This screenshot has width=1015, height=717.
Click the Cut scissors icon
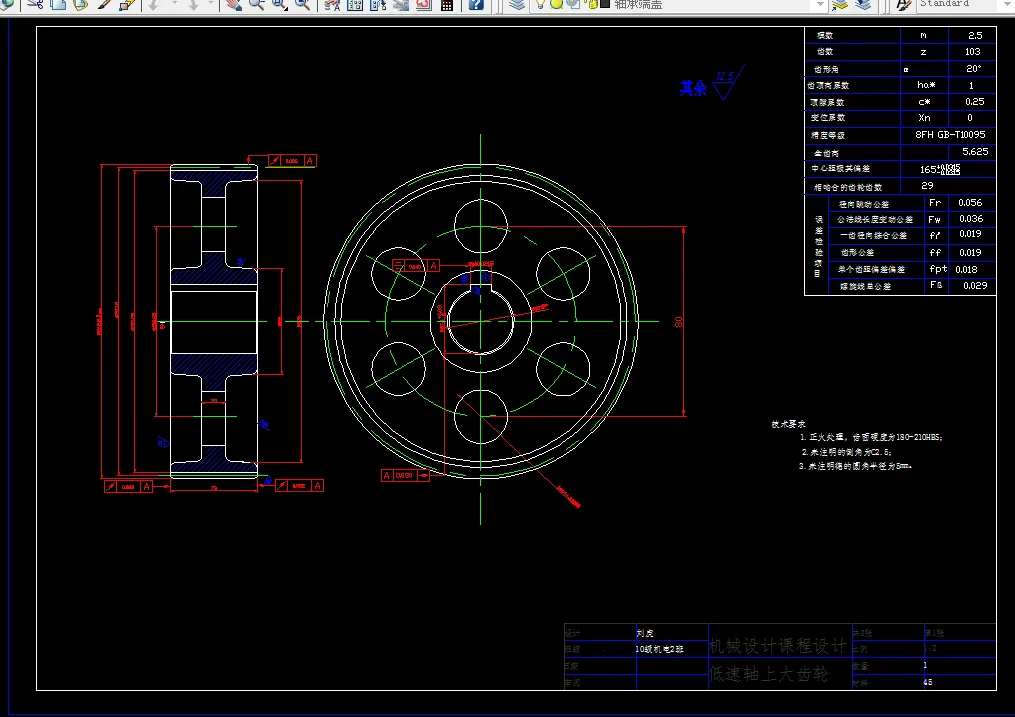pos(36,4)
